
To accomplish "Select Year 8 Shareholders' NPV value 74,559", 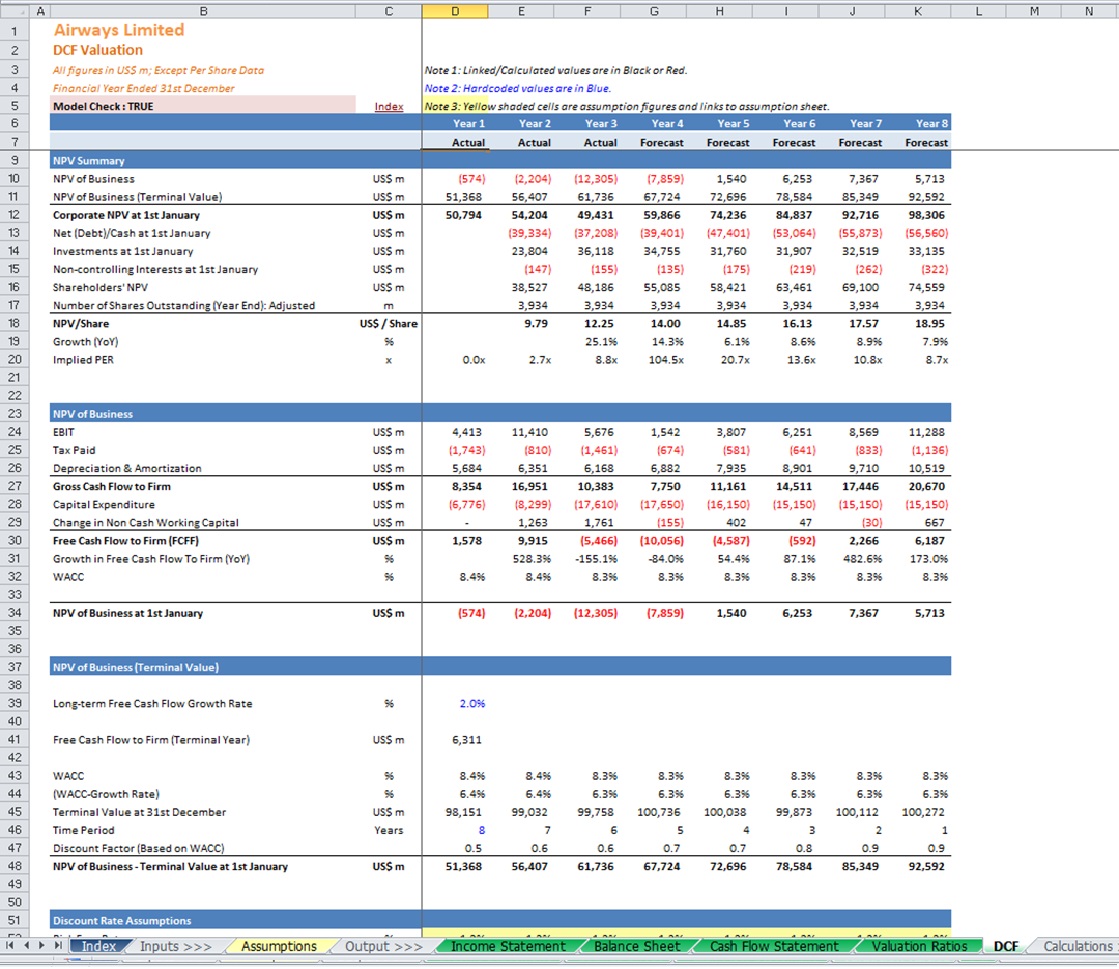I will point(918,287).
